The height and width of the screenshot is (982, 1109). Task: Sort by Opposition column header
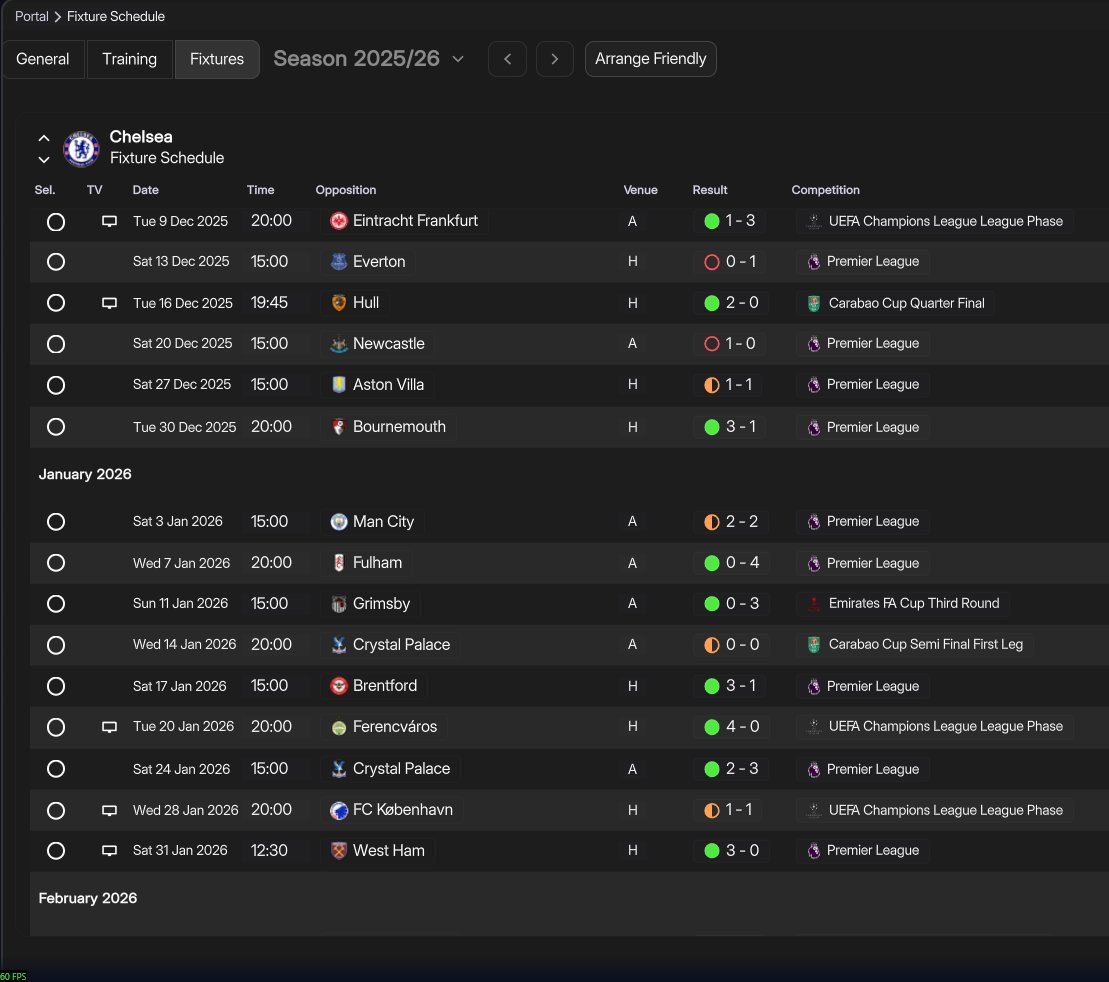coord(346,190)
